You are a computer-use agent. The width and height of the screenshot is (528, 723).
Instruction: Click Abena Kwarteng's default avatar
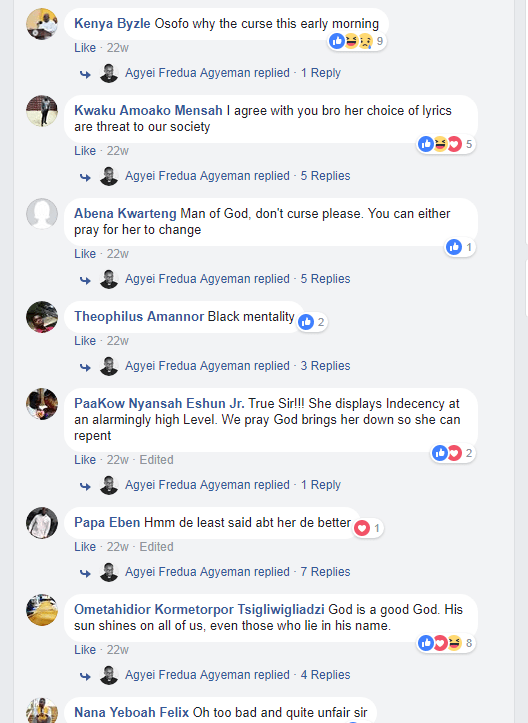point(42,213)
